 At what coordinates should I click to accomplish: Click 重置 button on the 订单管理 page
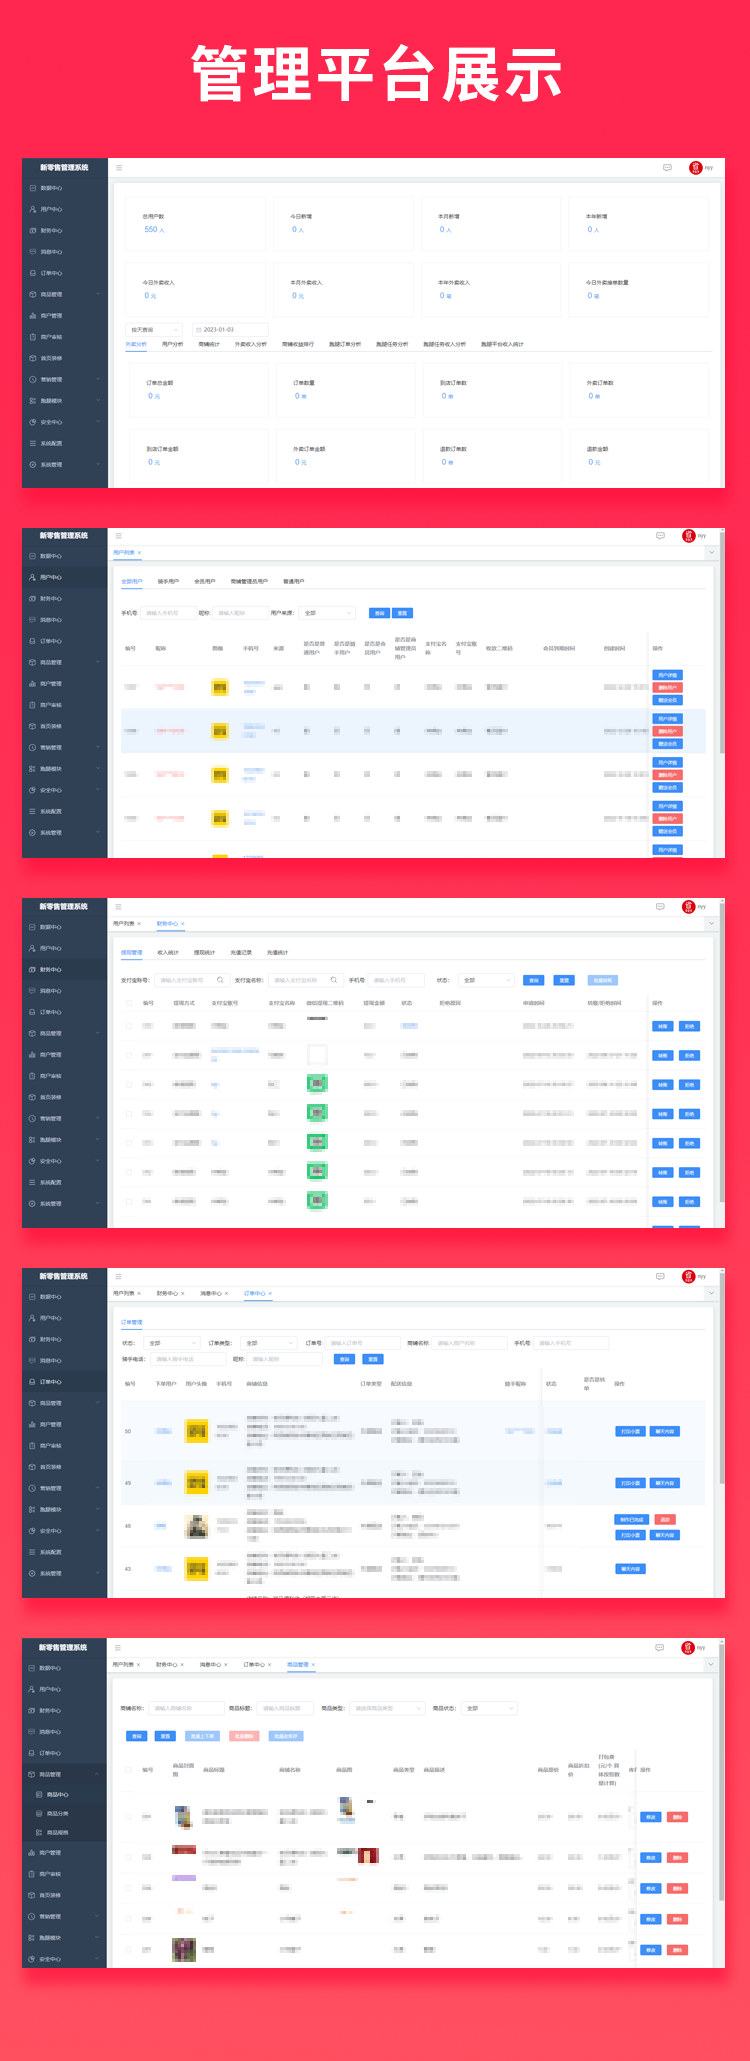373,1359
